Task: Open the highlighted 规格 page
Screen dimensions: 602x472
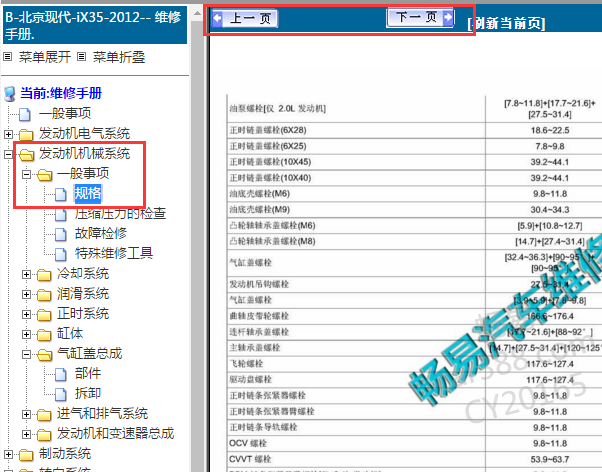Action: point(88,193)
